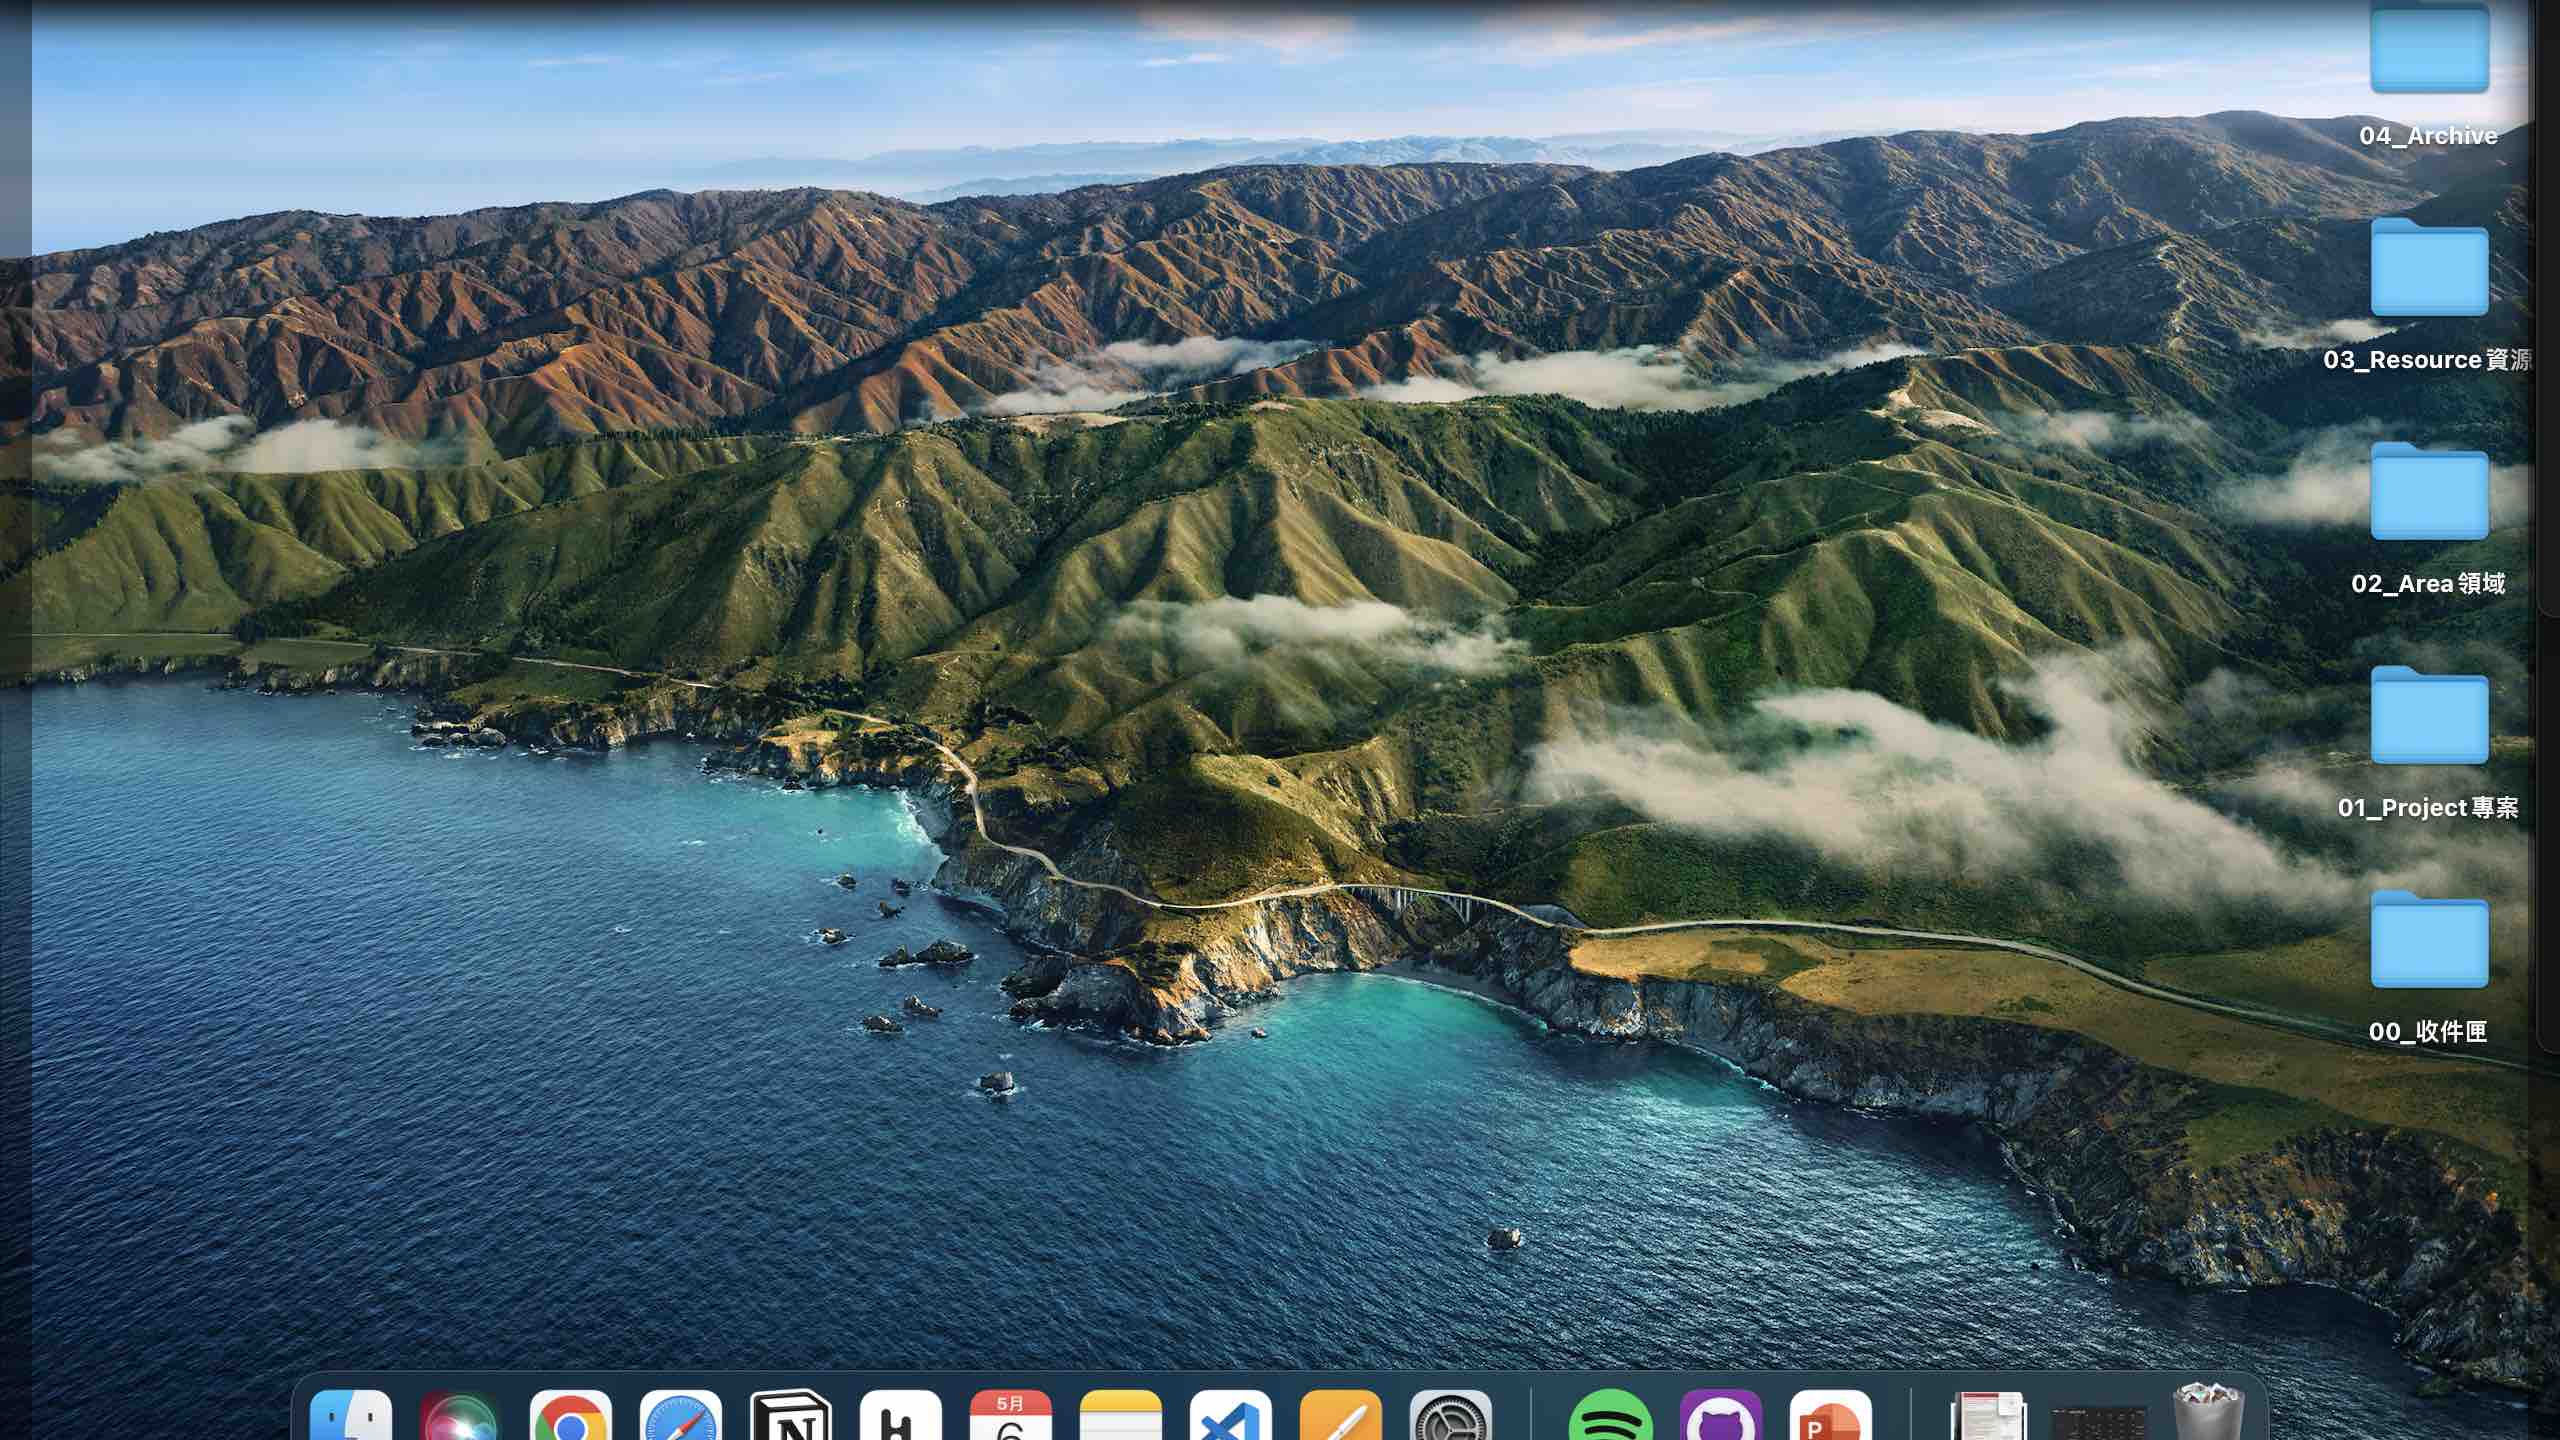Open the dark folder stack beside Trash
2560x1440 pixels.
point(2098,1423)
